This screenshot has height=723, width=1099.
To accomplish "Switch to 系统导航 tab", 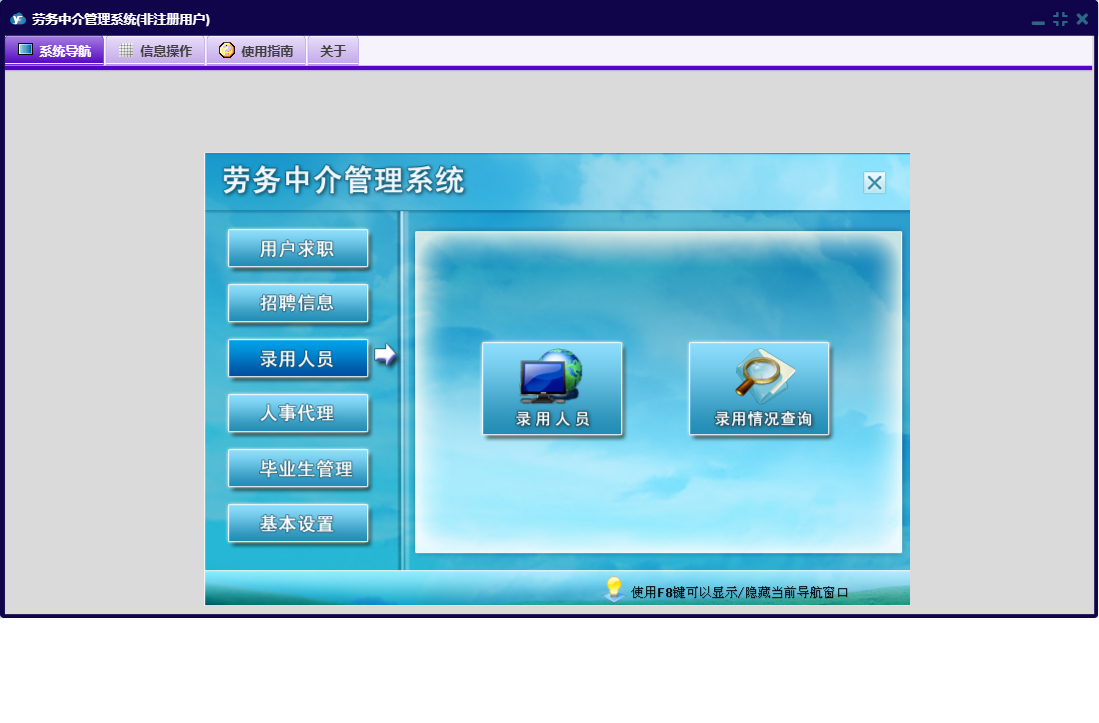I will click(55, 50).
